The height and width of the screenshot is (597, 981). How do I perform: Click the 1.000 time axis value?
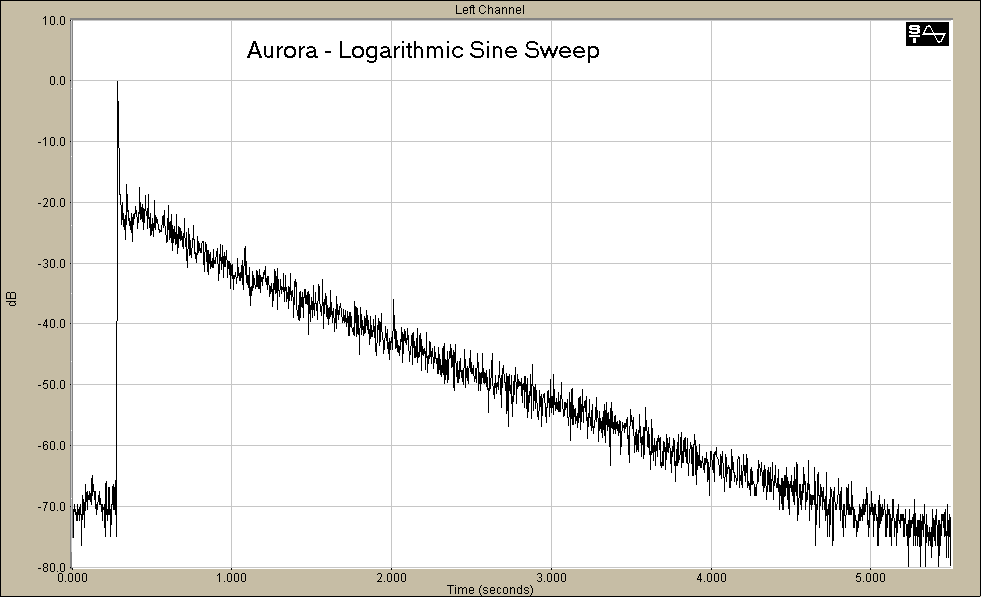(x=231, y=578)
